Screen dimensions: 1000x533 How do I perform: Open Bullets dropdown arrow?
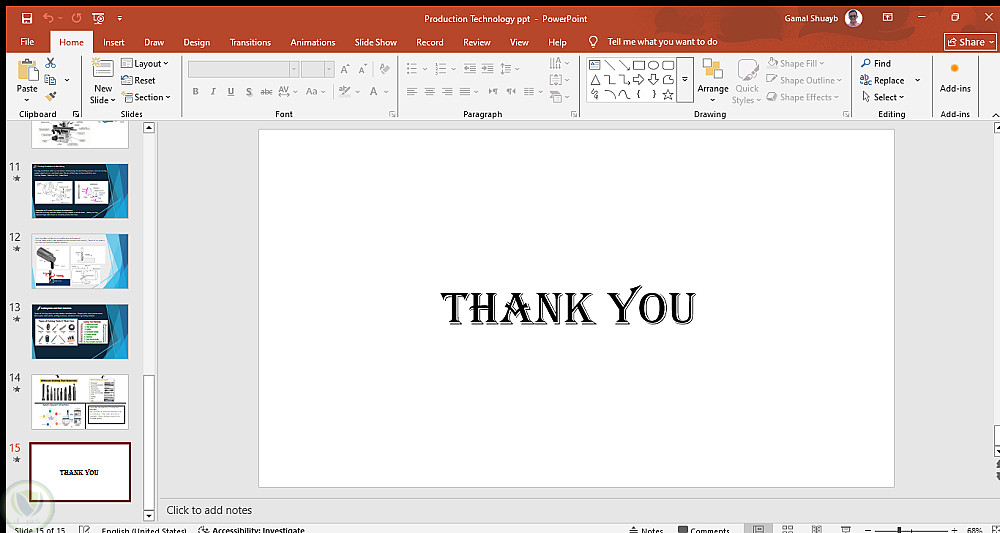coord(425,68)
